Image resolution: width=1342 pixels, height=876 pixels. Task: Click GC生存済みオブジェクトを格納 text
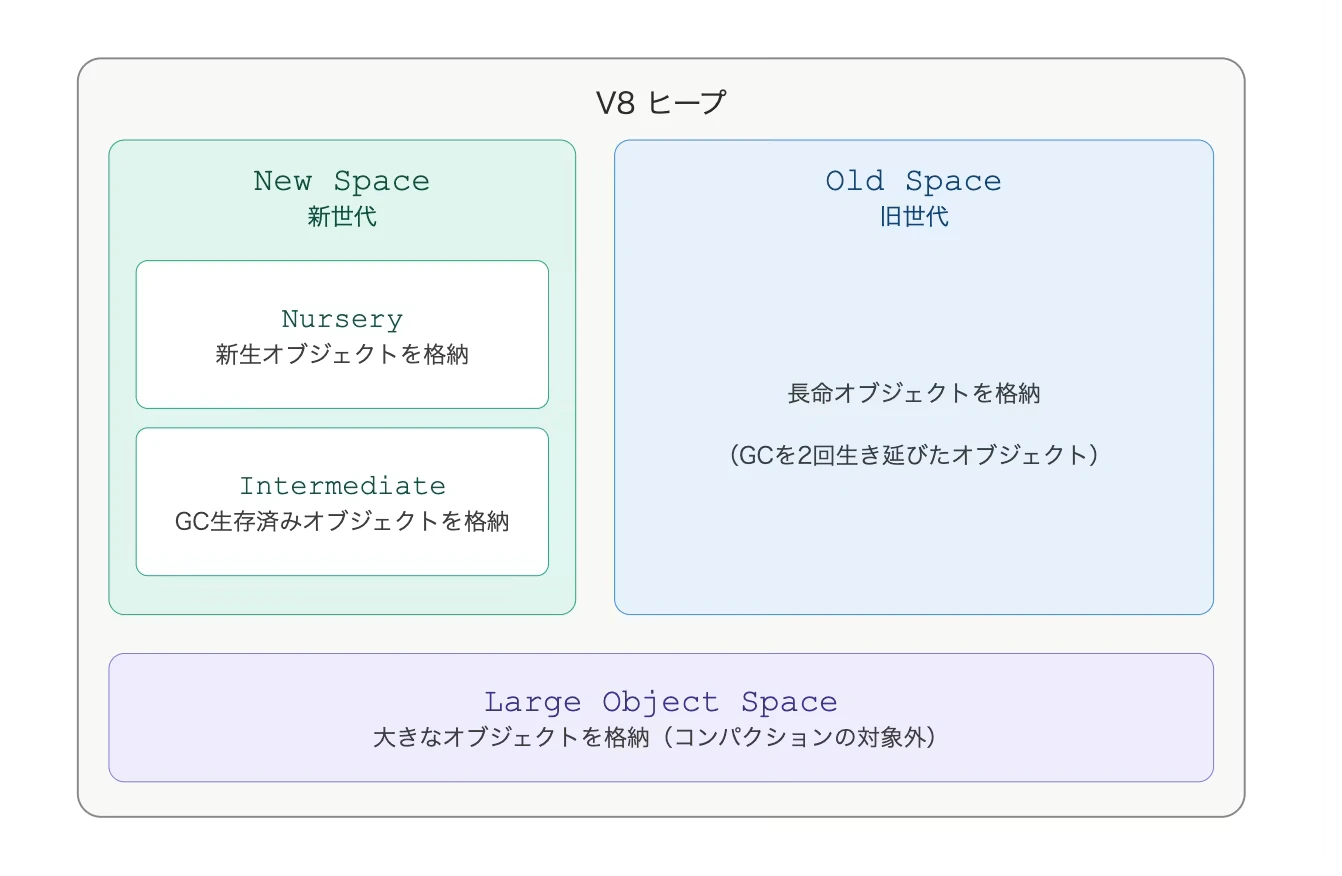tap(342, 521)
